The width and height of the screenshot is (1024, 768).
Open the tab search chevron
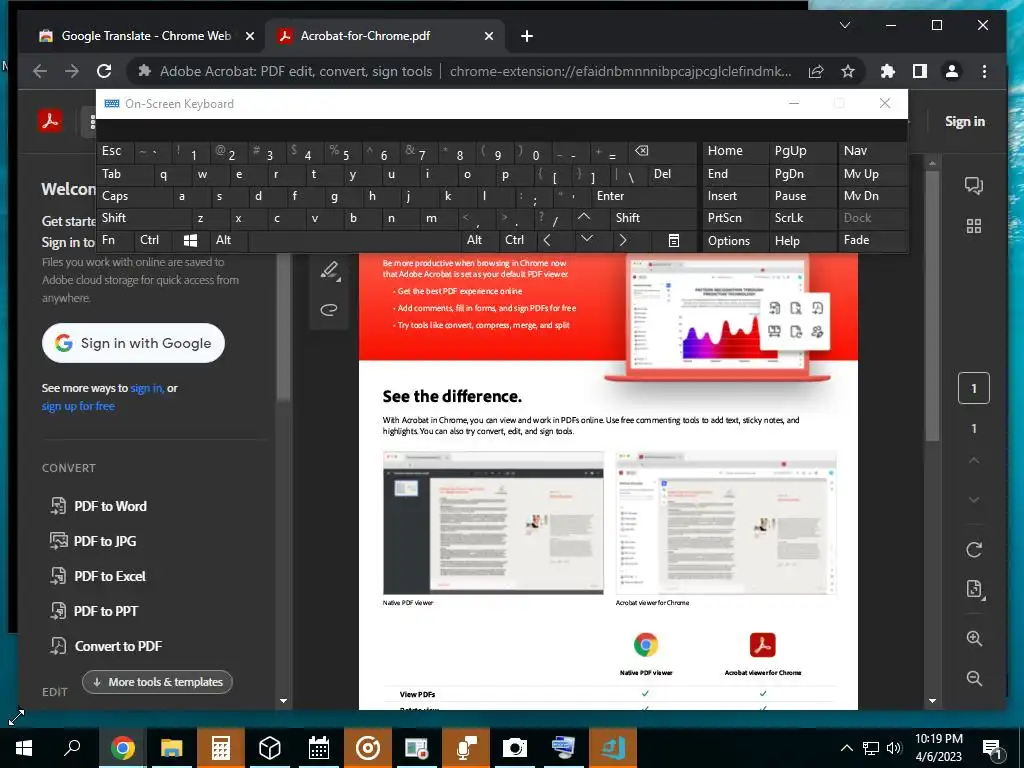844,25
